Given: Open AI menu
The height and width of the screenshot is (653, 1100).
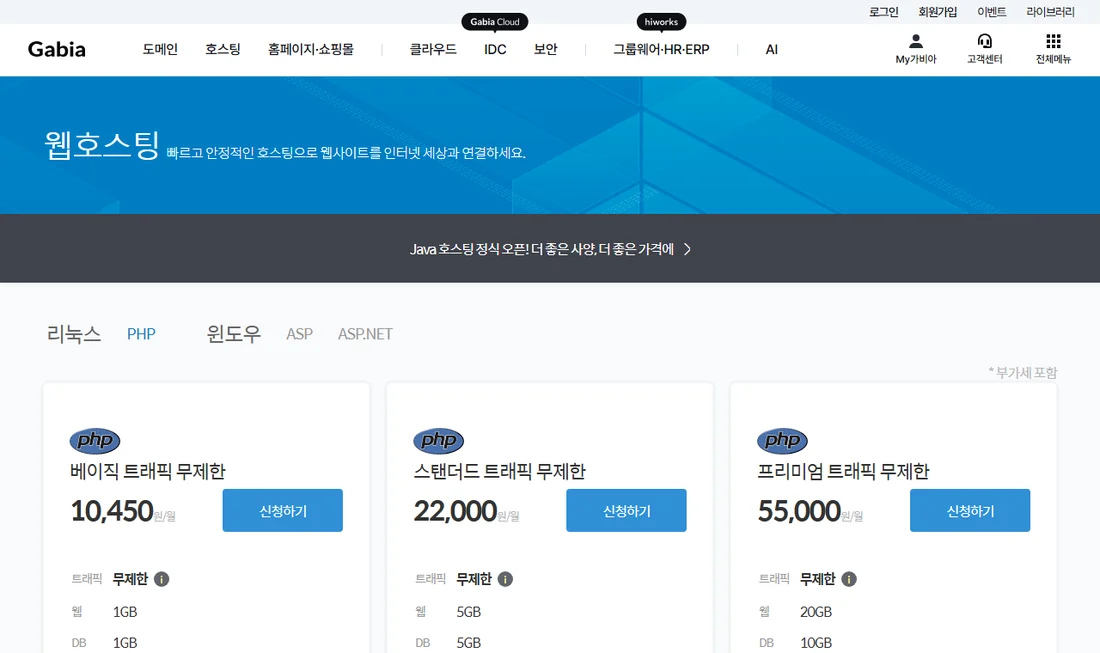Looking at the screenshot, I should point(772,49).
